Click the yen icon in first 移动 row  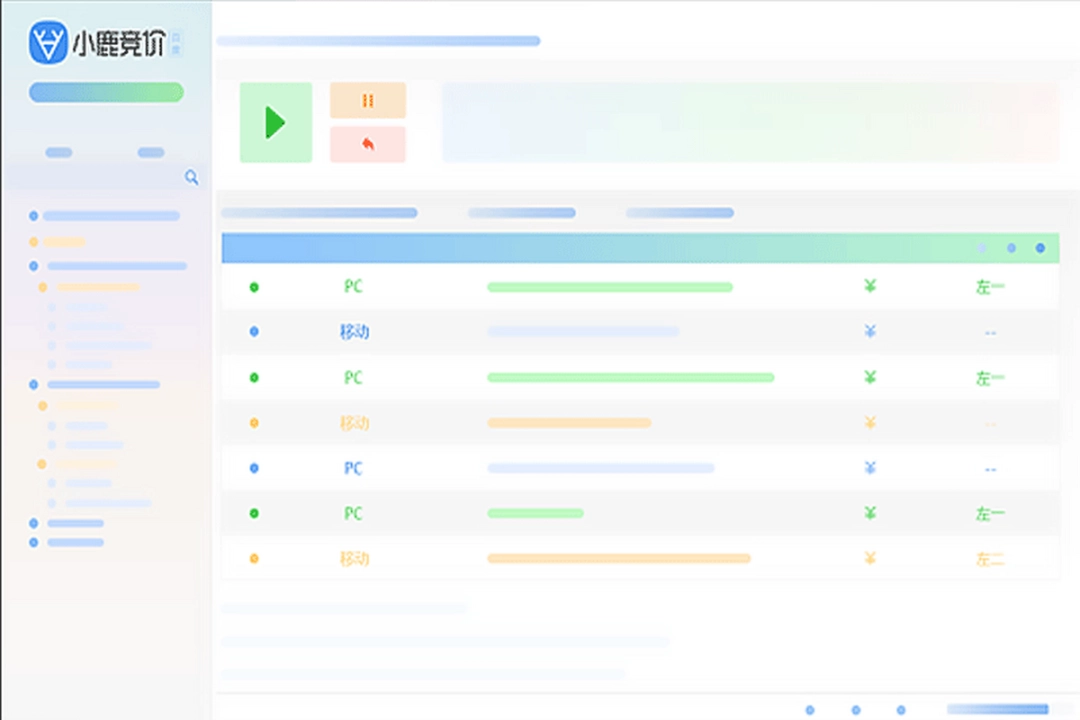click(x=870, y=331)
